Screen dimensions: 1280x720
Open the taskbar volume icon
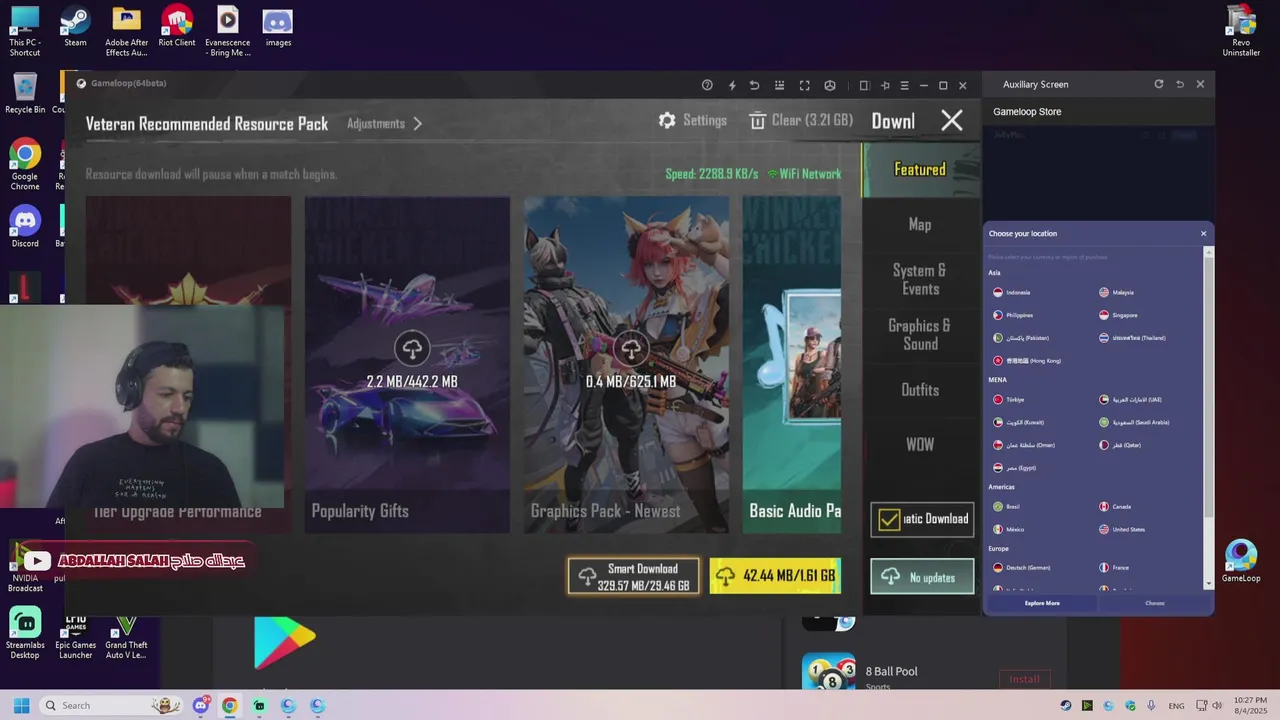1217,705
